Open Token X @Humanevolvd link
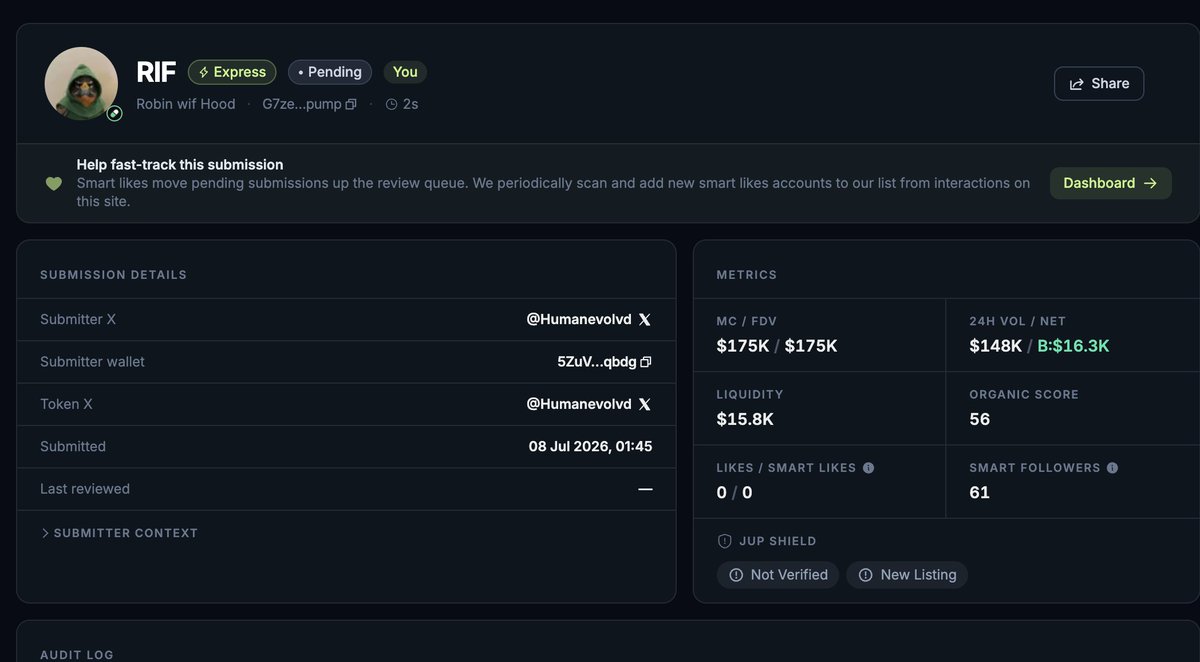The image size is (1200, 662). pos(579,405)
